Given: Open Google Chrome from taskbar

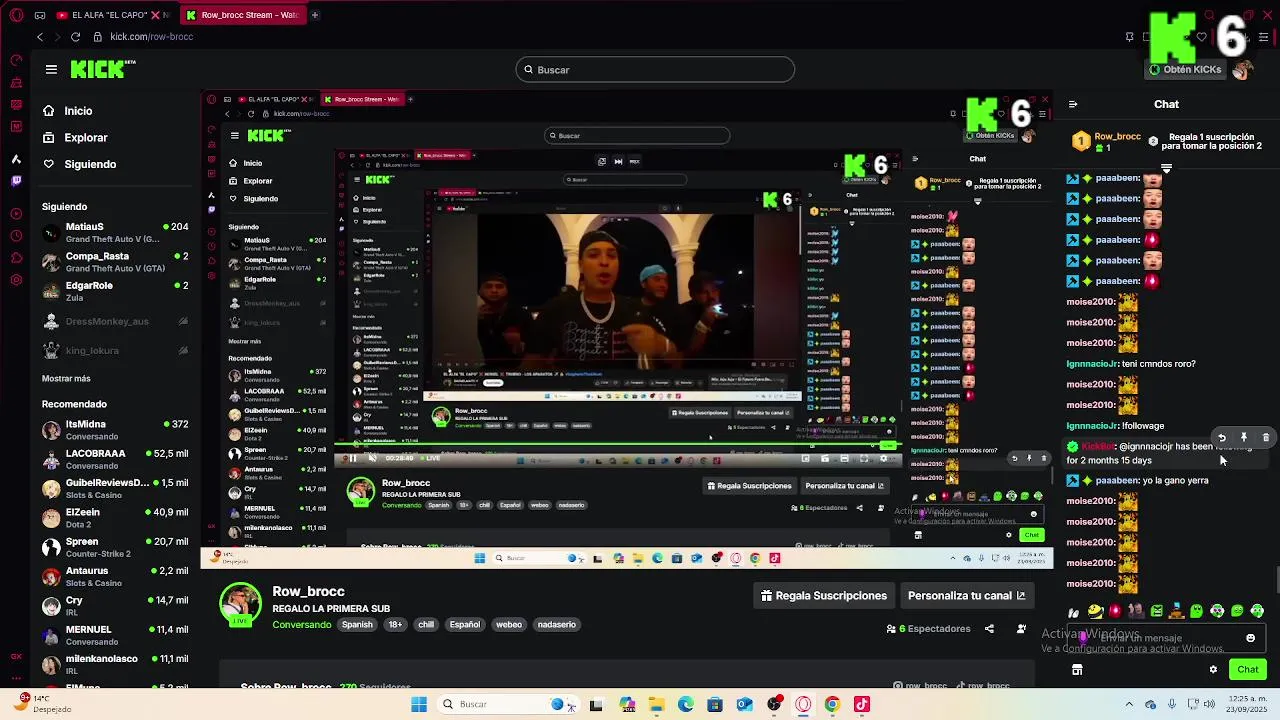Looking at the screenshot, I should click(832, 704).
